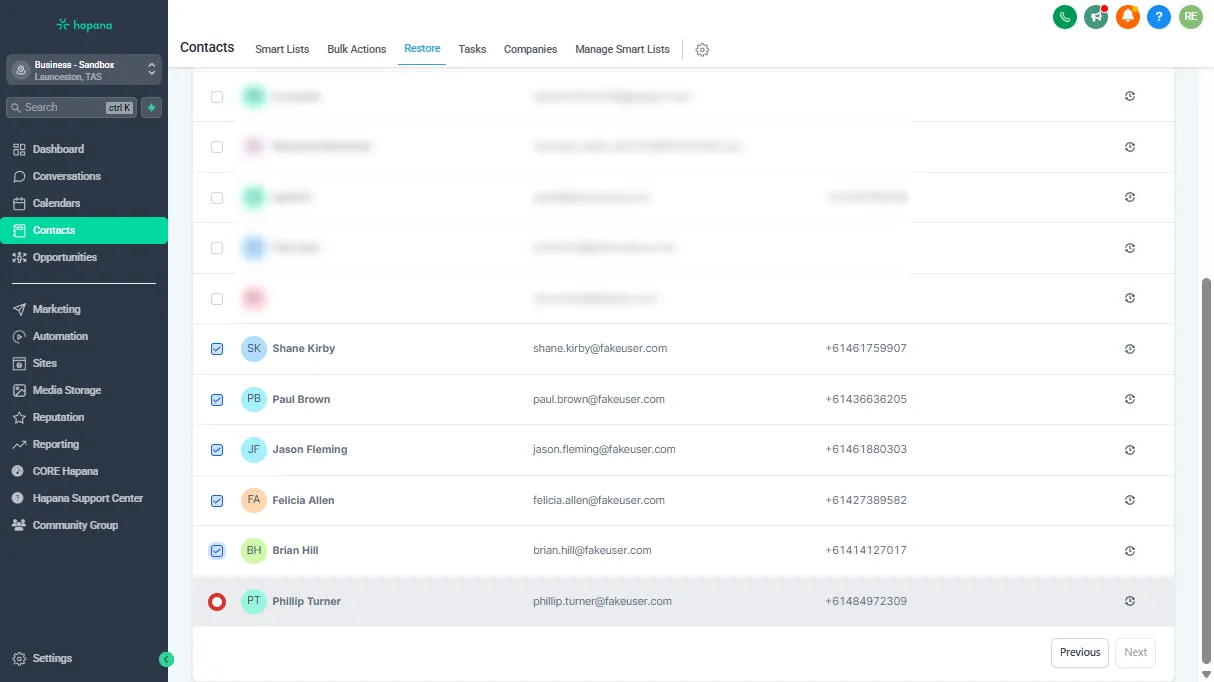This screenshot has width=1214, height=682.
Task: Click the green lightning quick actions icon
Action: pos(151,107)
